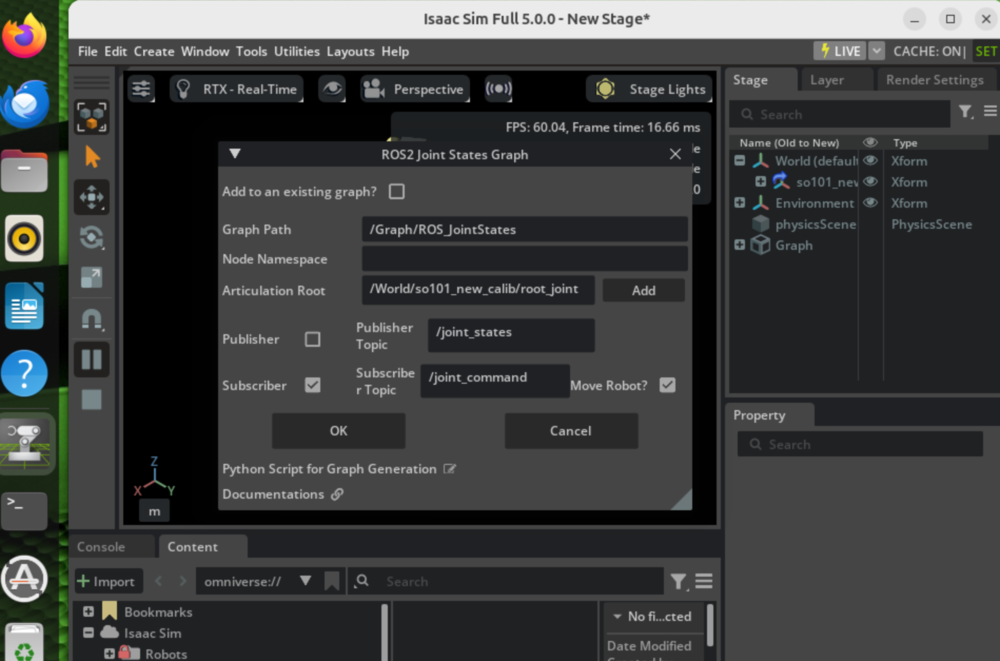Open Stage Lights menu
This screenshot has height=661, width=1000.
(x=649, y=89)
